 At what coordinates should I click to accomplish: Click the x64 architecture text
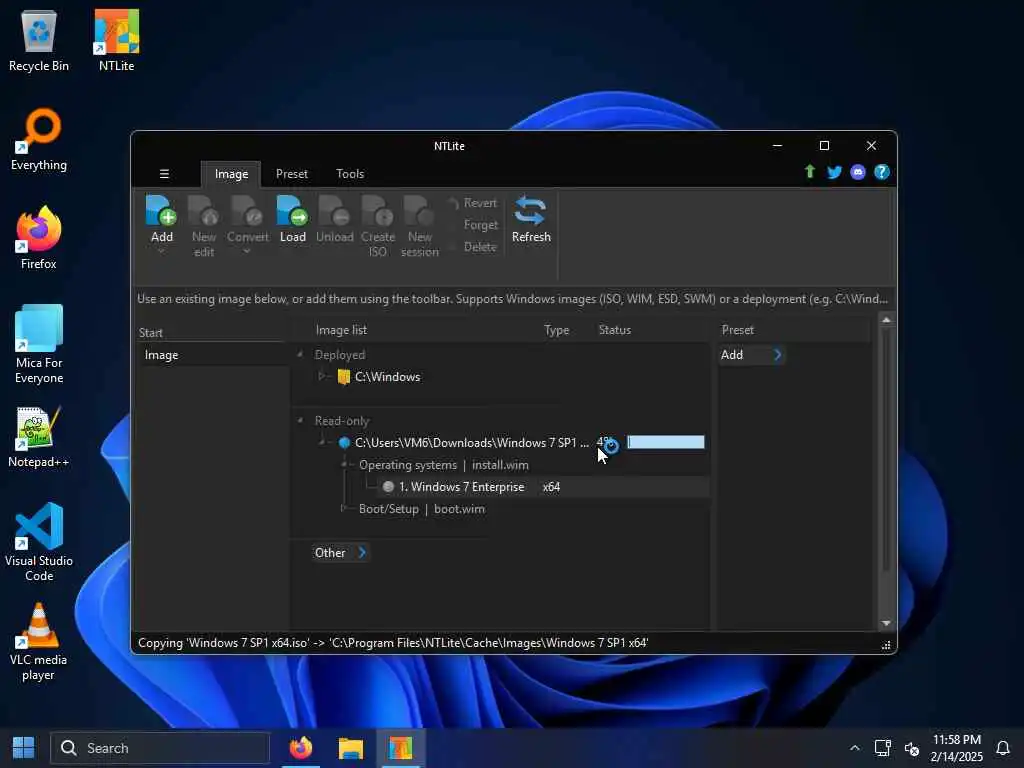(551, 487)
